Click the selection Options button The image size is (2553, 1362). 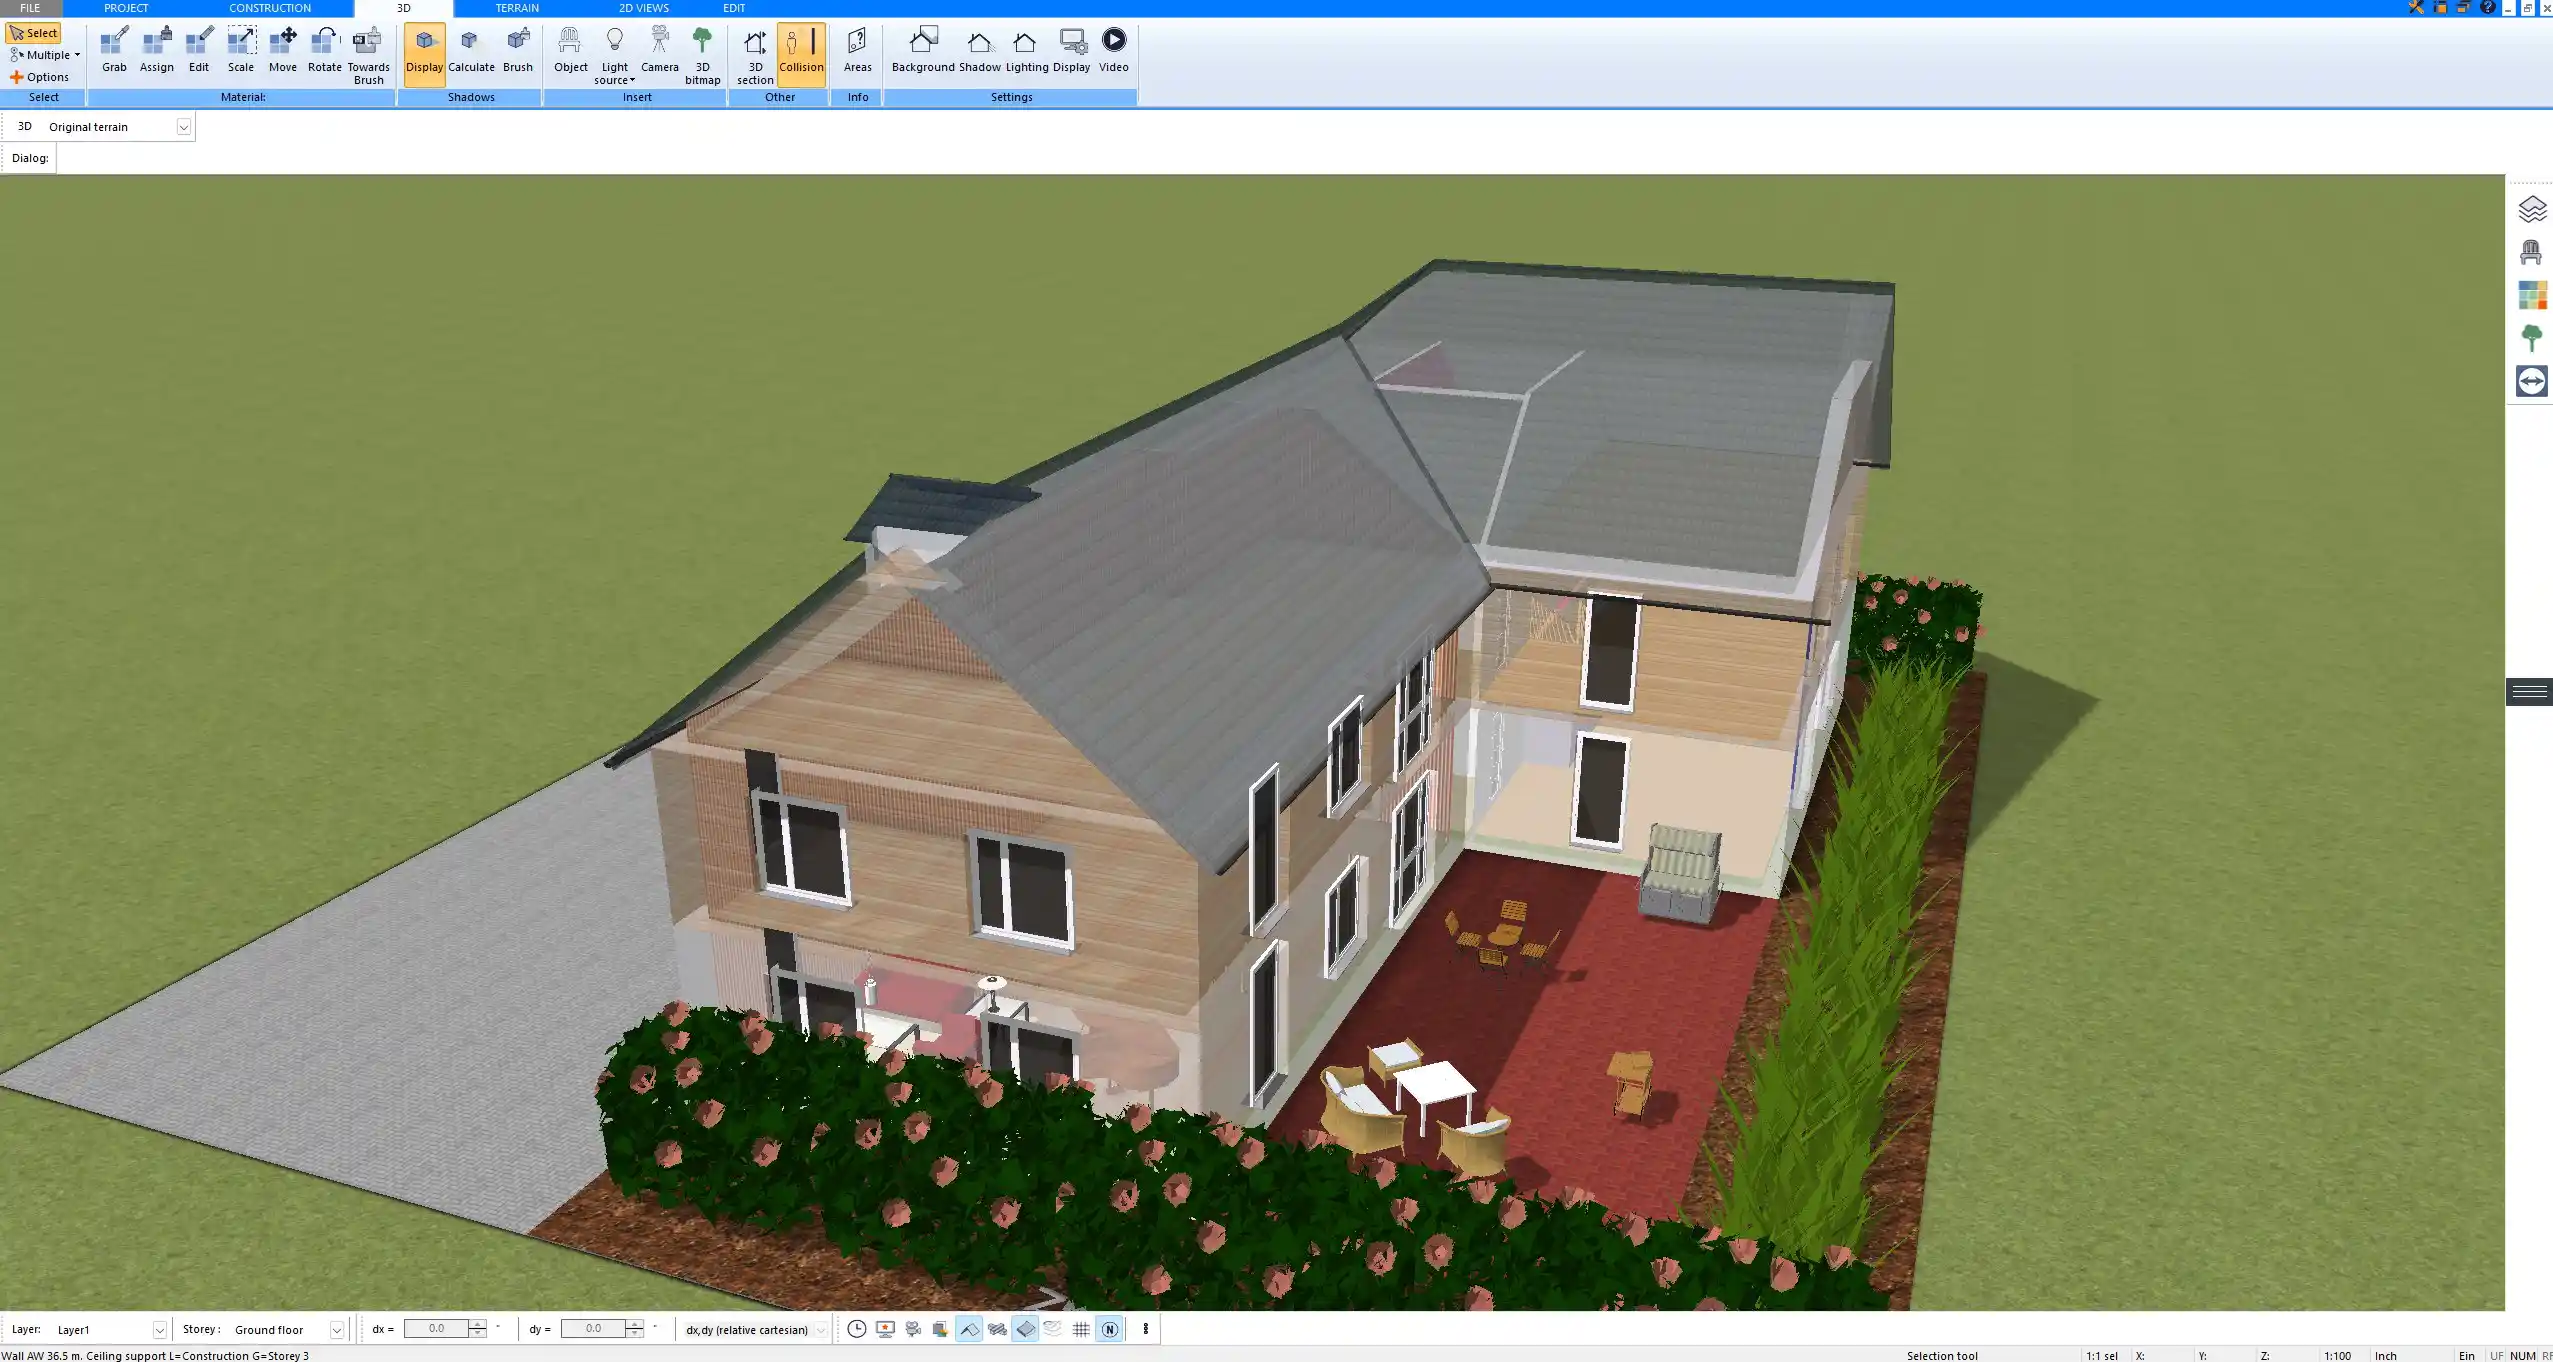pyautogui.click(x=40, y=77)
